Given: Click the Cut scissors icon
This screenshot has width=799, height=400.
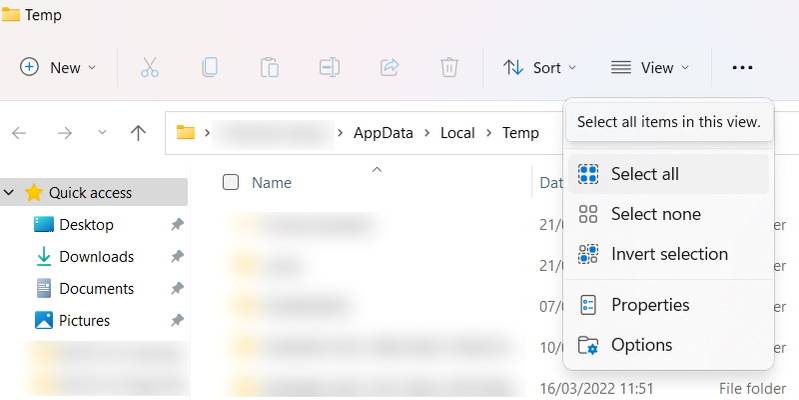Looking at the screenshot, I should [149, 67].
